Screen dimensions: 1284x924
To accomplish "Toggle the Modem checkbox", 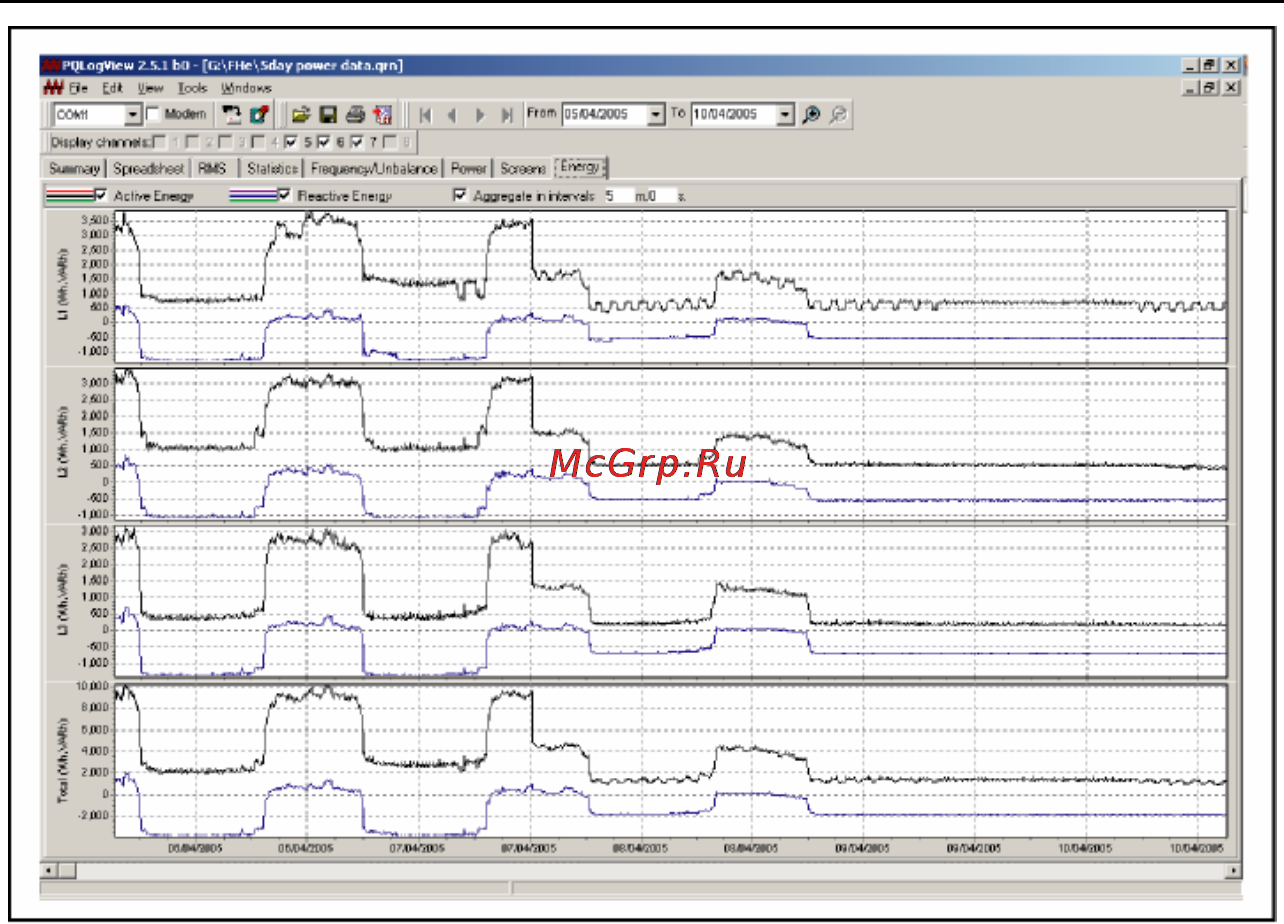I will pyautogui.click(x=154, y=114).
